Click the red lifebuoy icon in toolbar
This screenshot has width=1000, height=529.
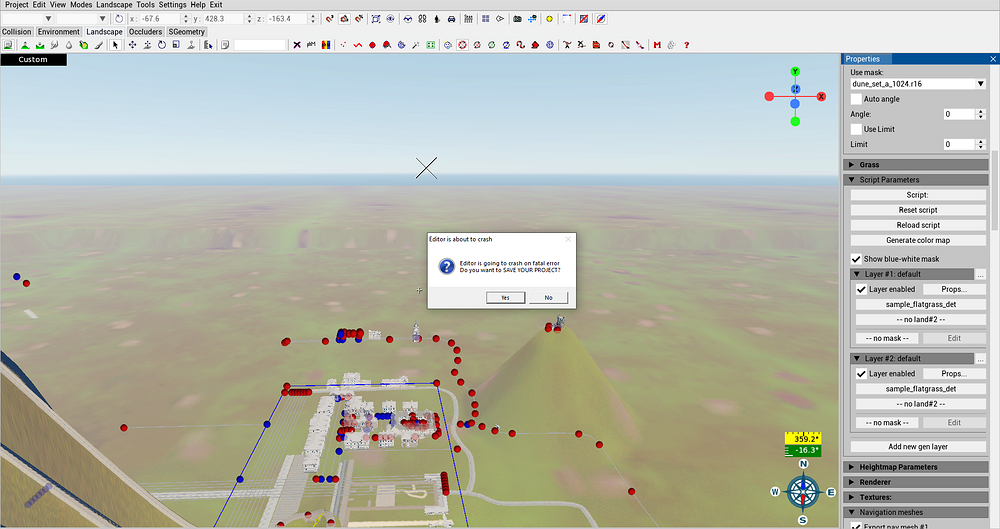(462, 45)
